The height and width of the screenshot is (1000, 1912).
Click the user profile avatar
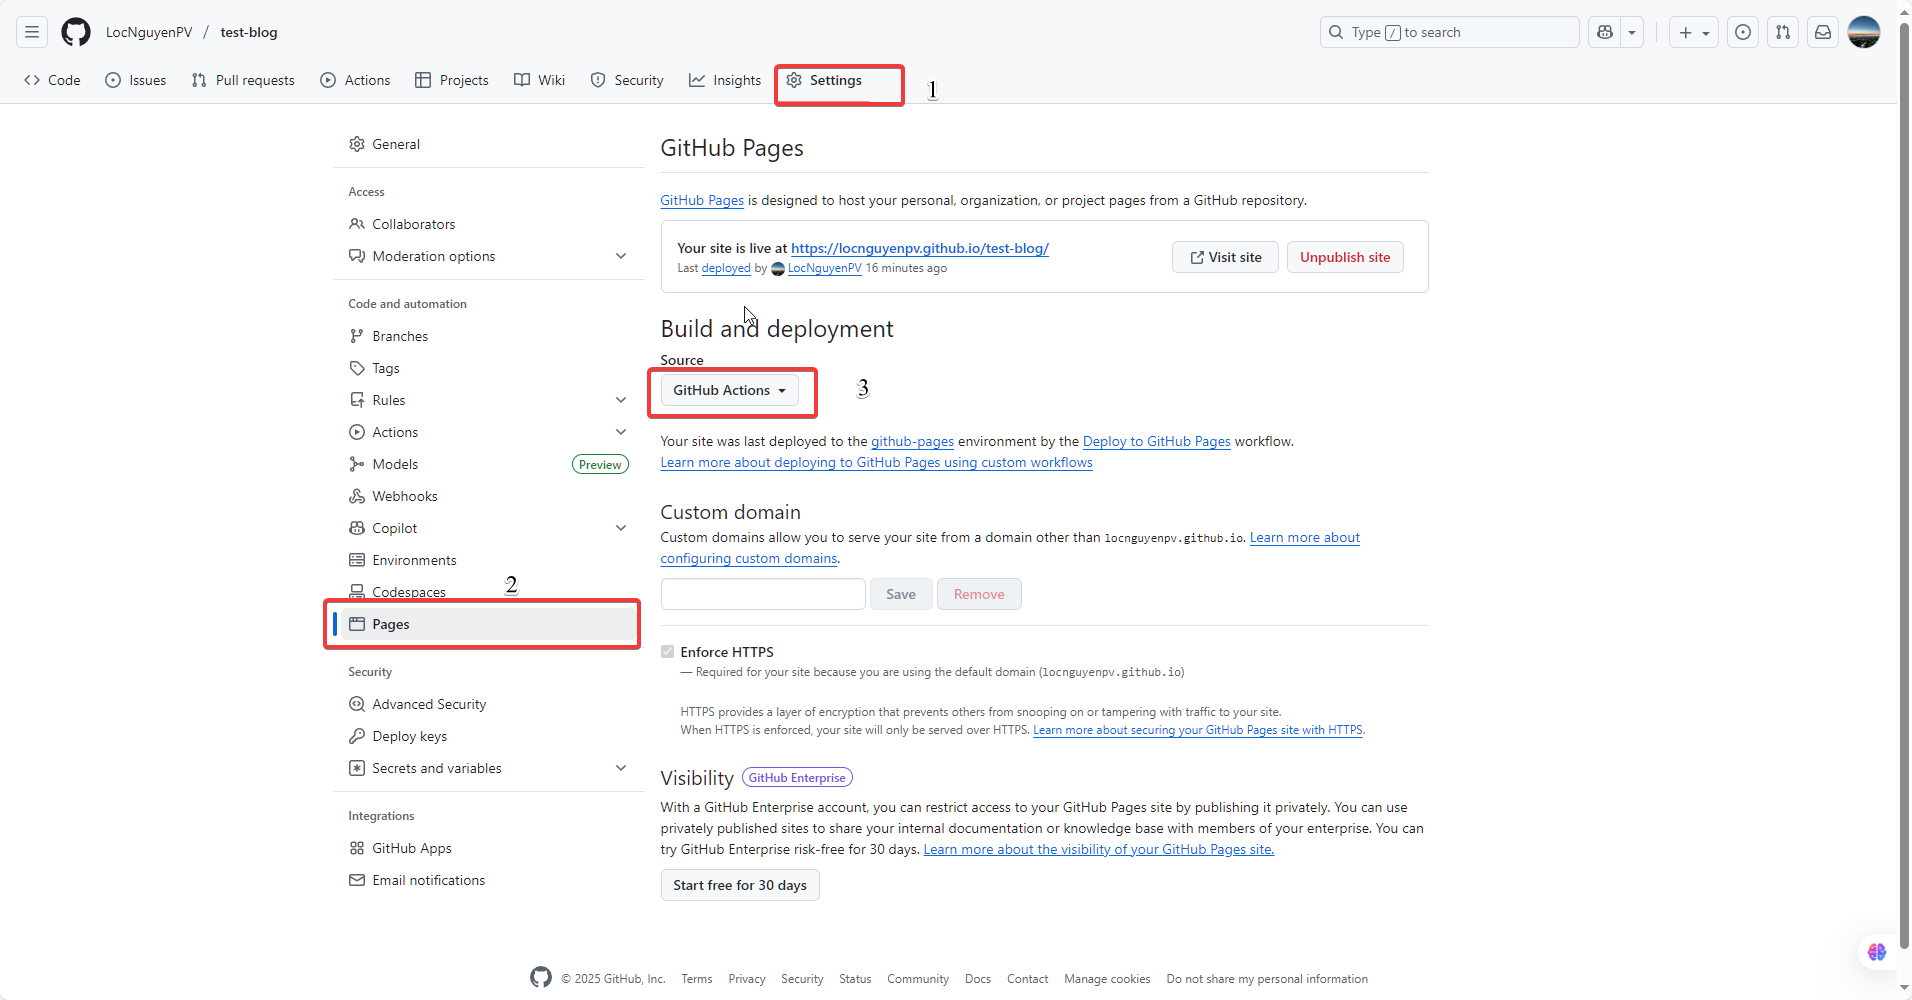(x=1864, y=32)
